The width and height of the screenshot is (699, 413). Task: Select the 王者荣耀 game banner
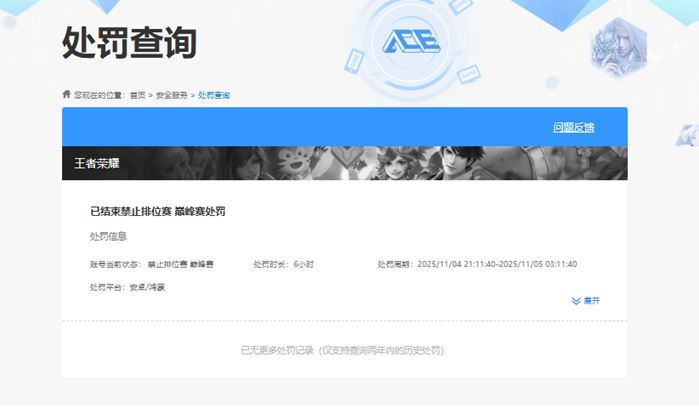[345, 163]
